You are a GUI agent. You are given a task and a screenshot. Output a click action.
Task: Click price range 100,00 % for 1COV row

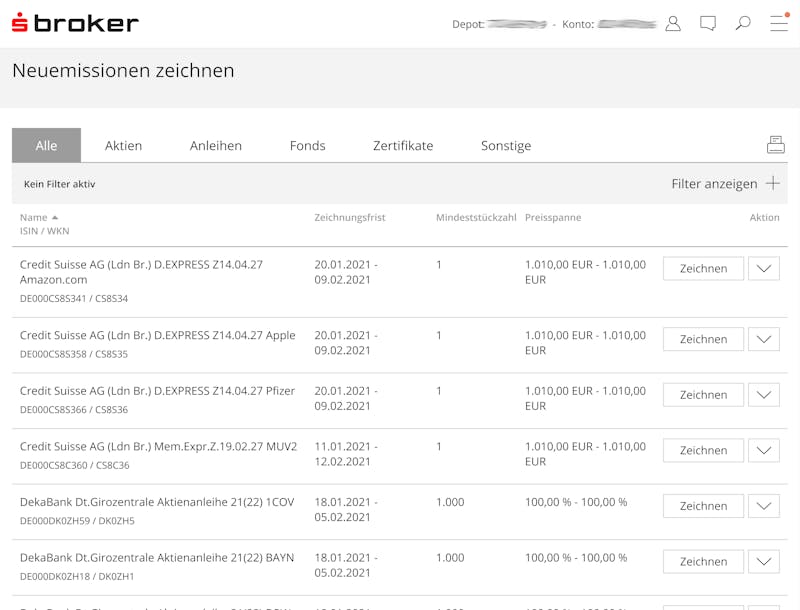point(576,502)
